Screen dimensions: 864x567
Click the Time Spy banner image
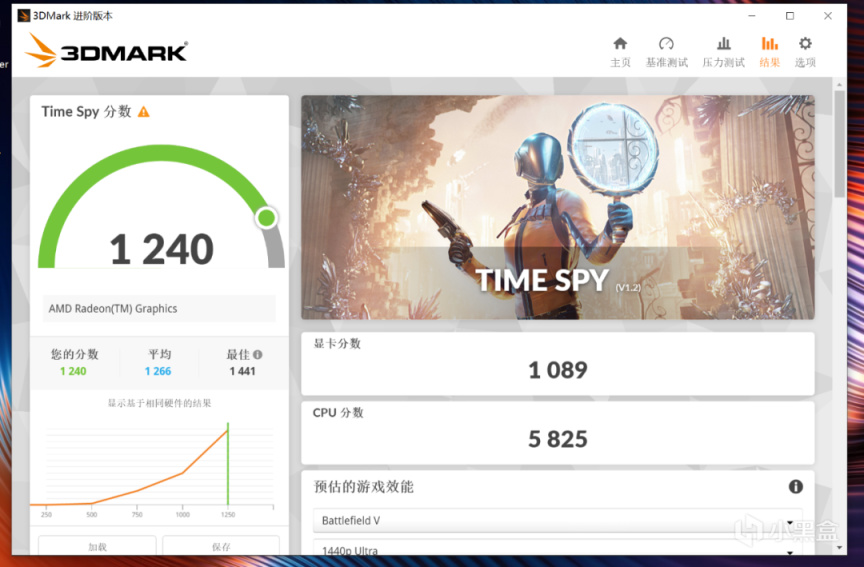[557, 207]
